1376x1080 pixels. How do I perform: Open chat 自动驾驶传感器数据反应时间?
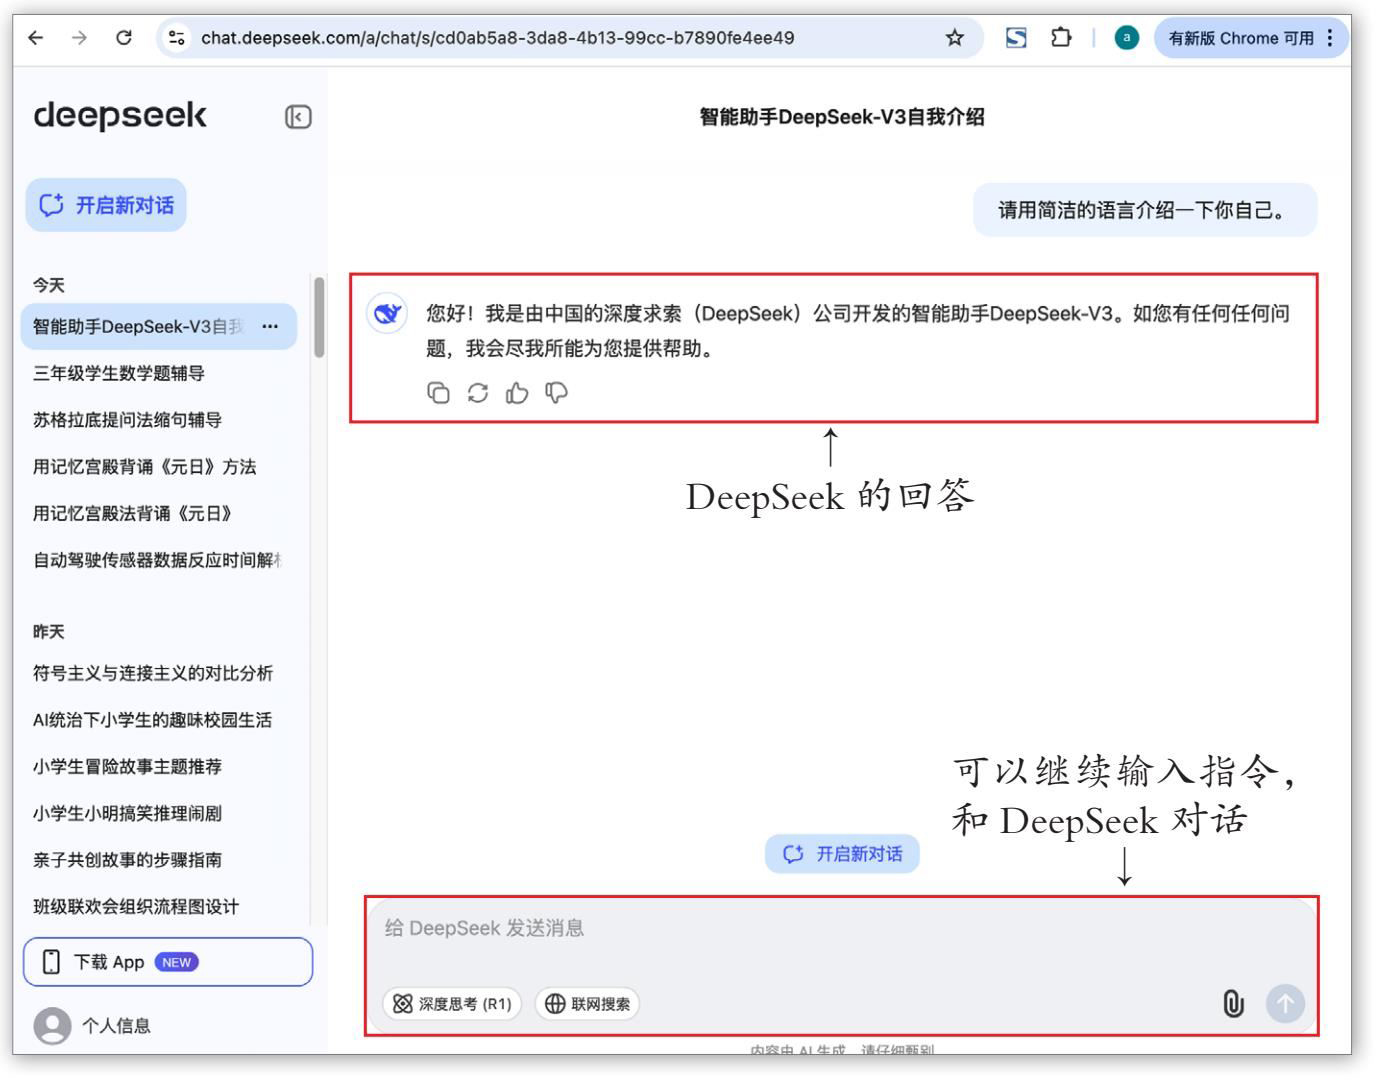(x=157, y=560)
